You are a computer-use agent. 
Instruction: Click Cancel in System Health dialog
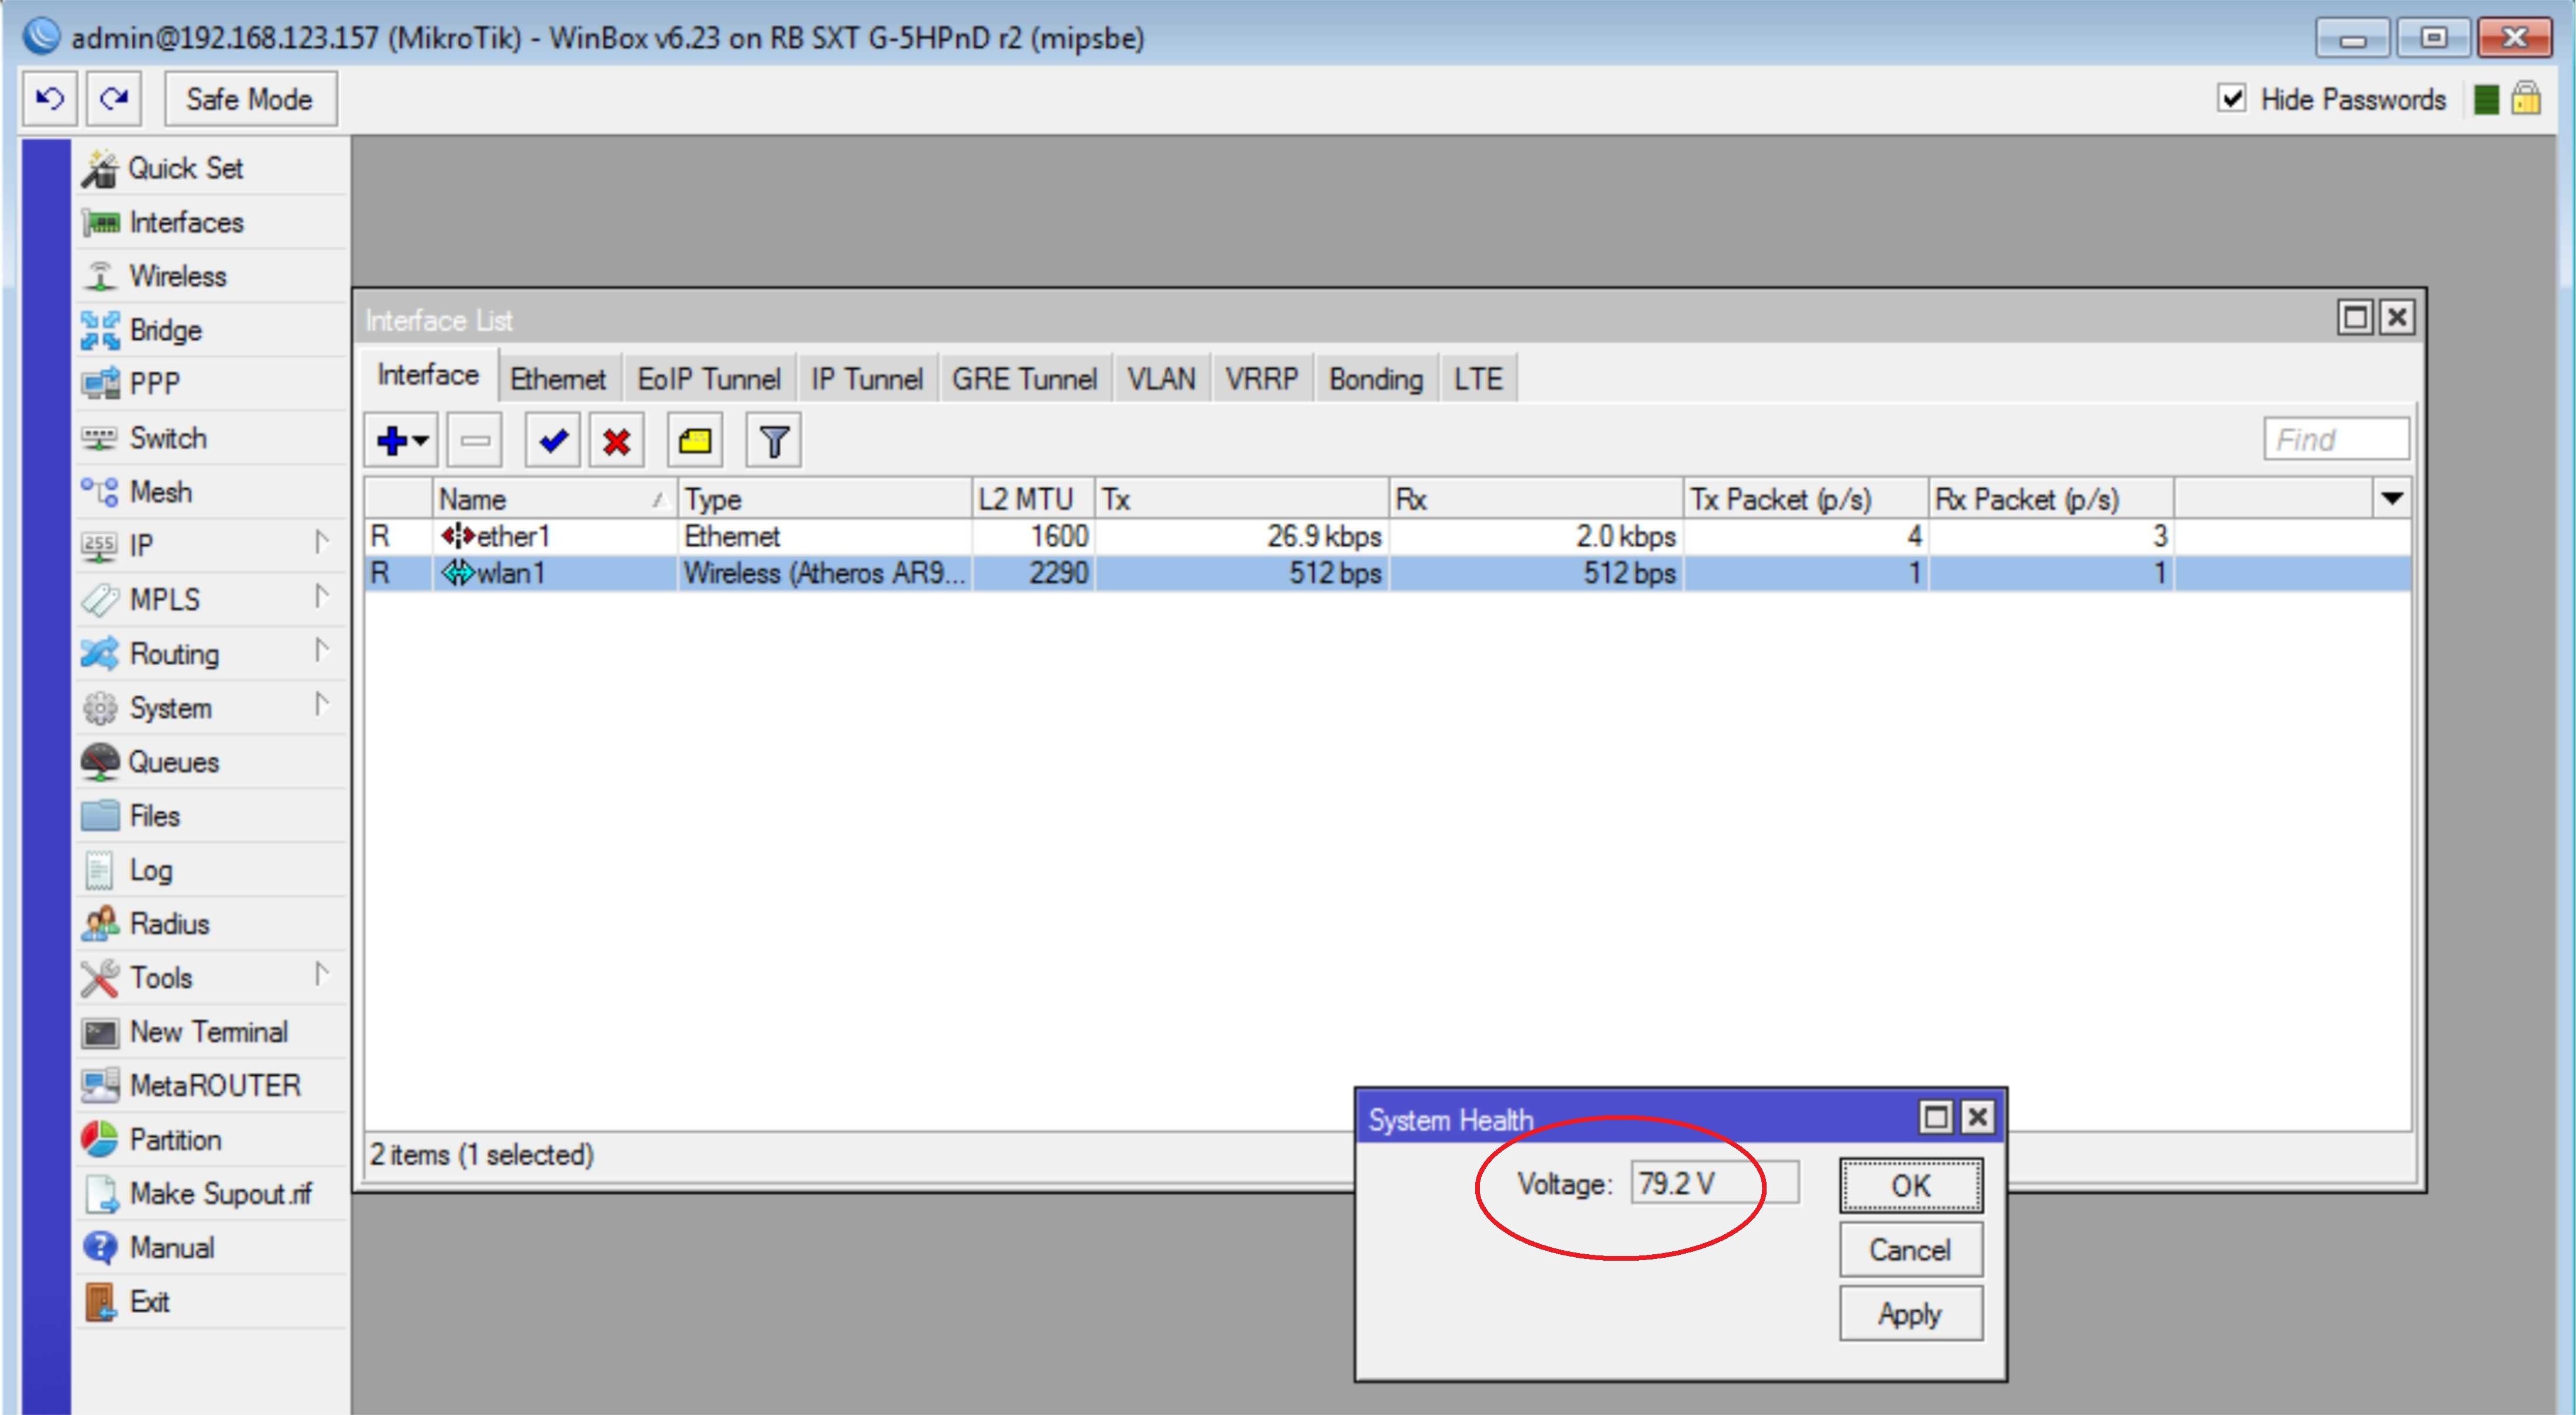[1911, 1250]
